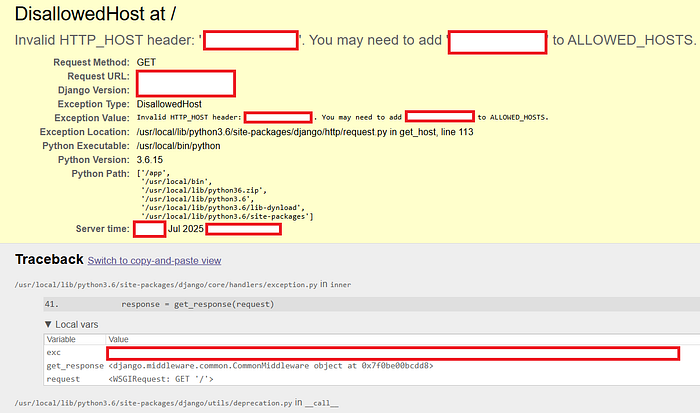The image size is (700, 413).
Task: Select the lib-dynload path entry
Action: point(223,208)
